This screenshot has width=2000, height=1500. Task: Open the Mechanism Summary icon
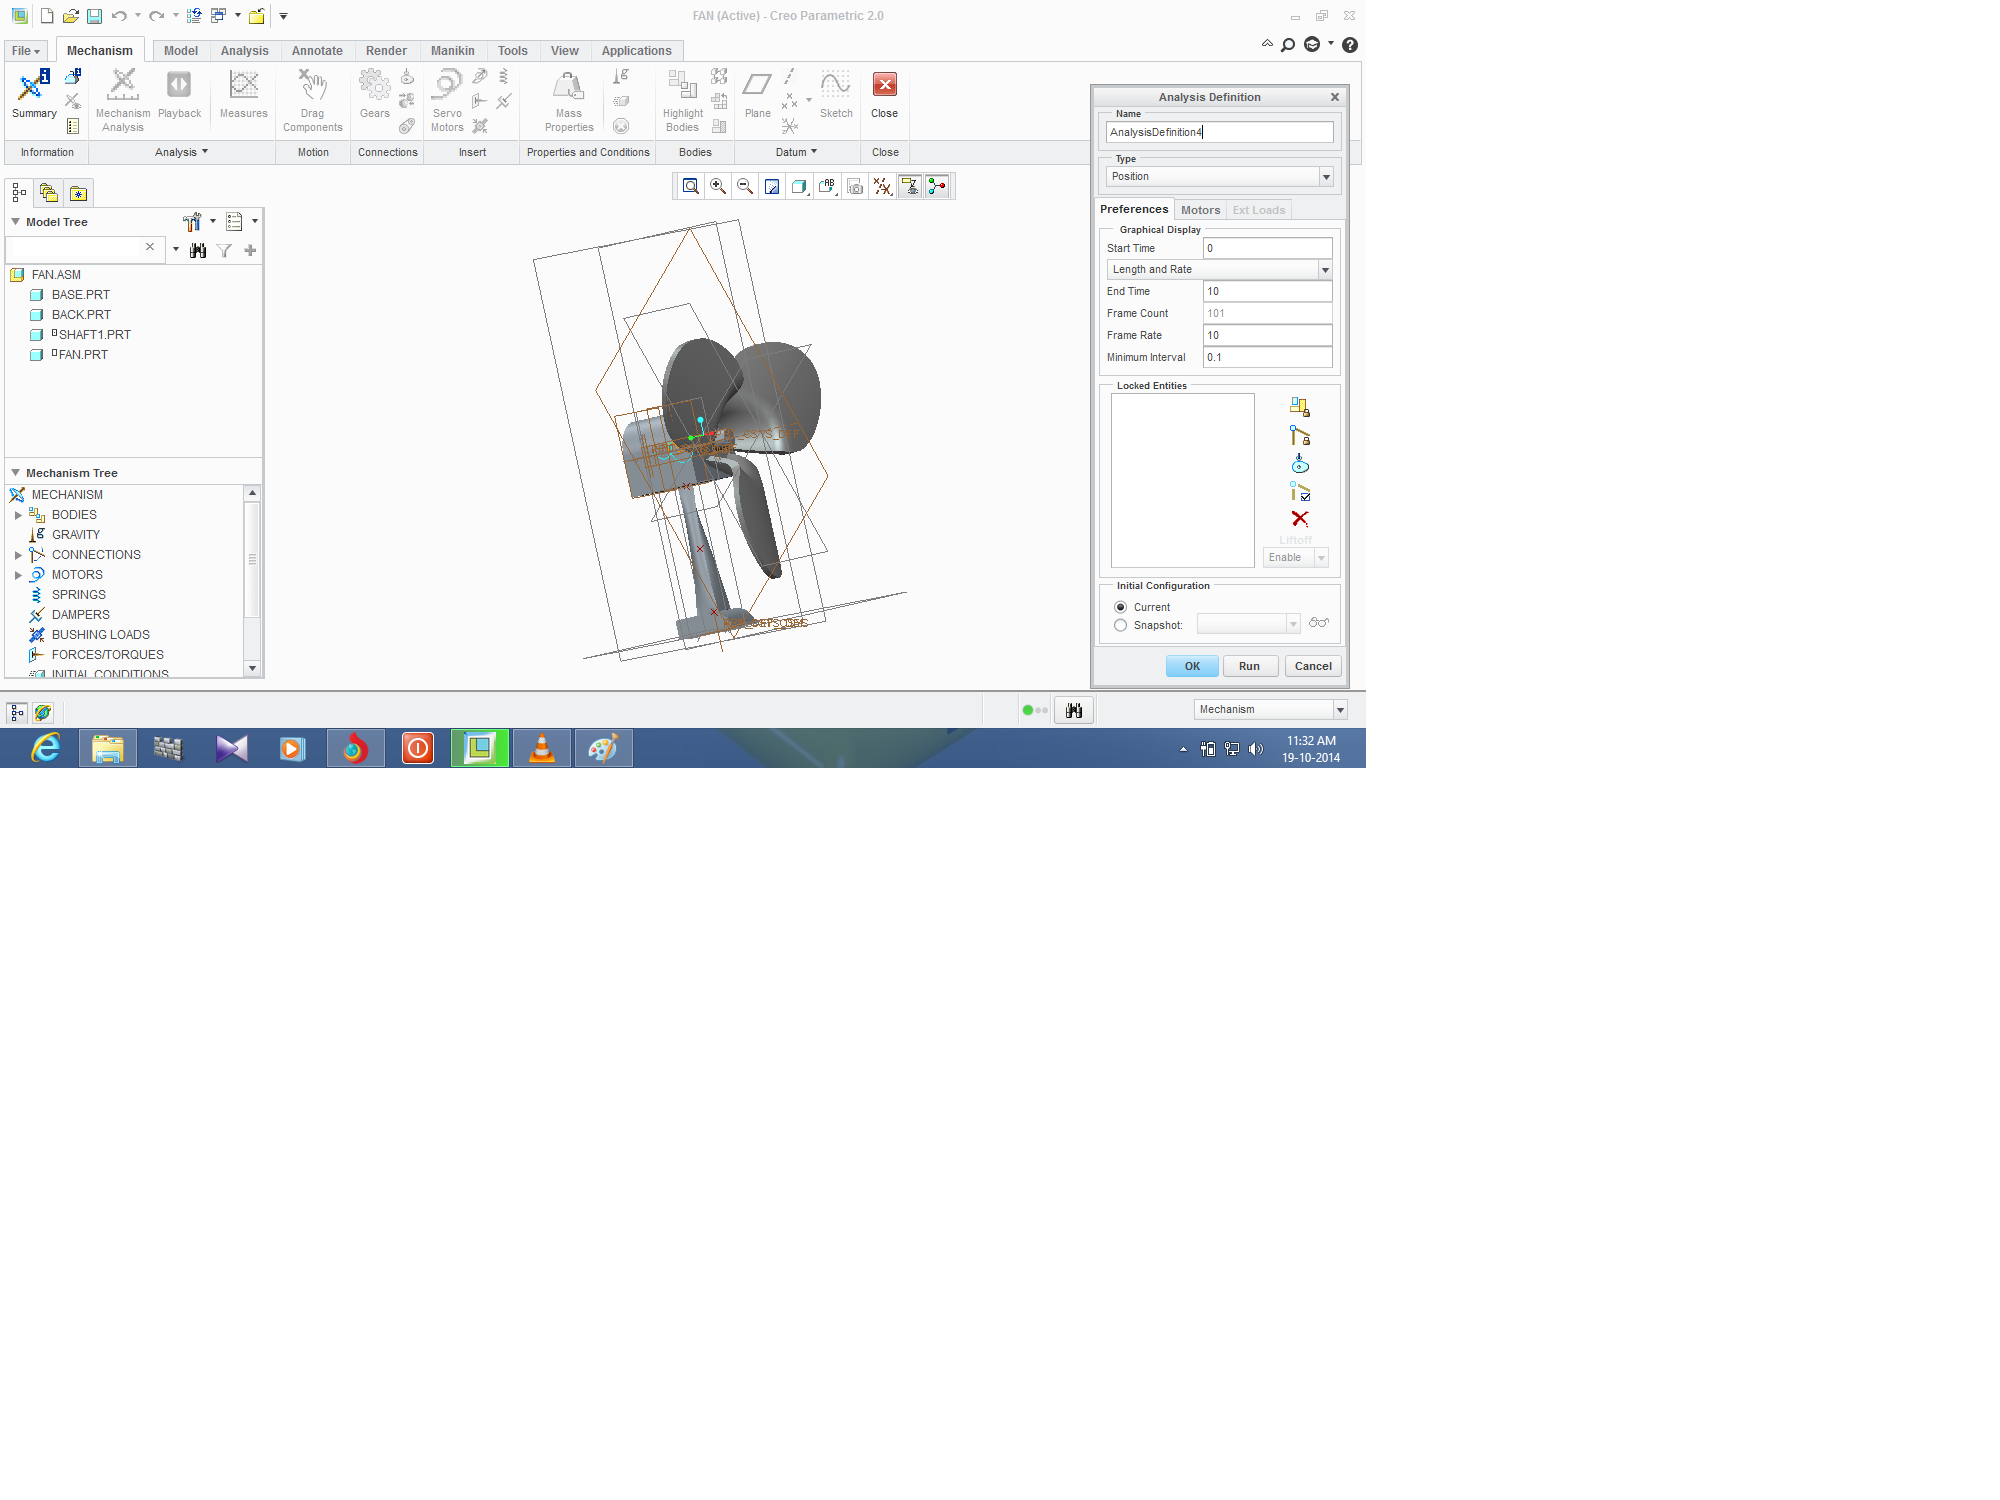click(34, 96)
